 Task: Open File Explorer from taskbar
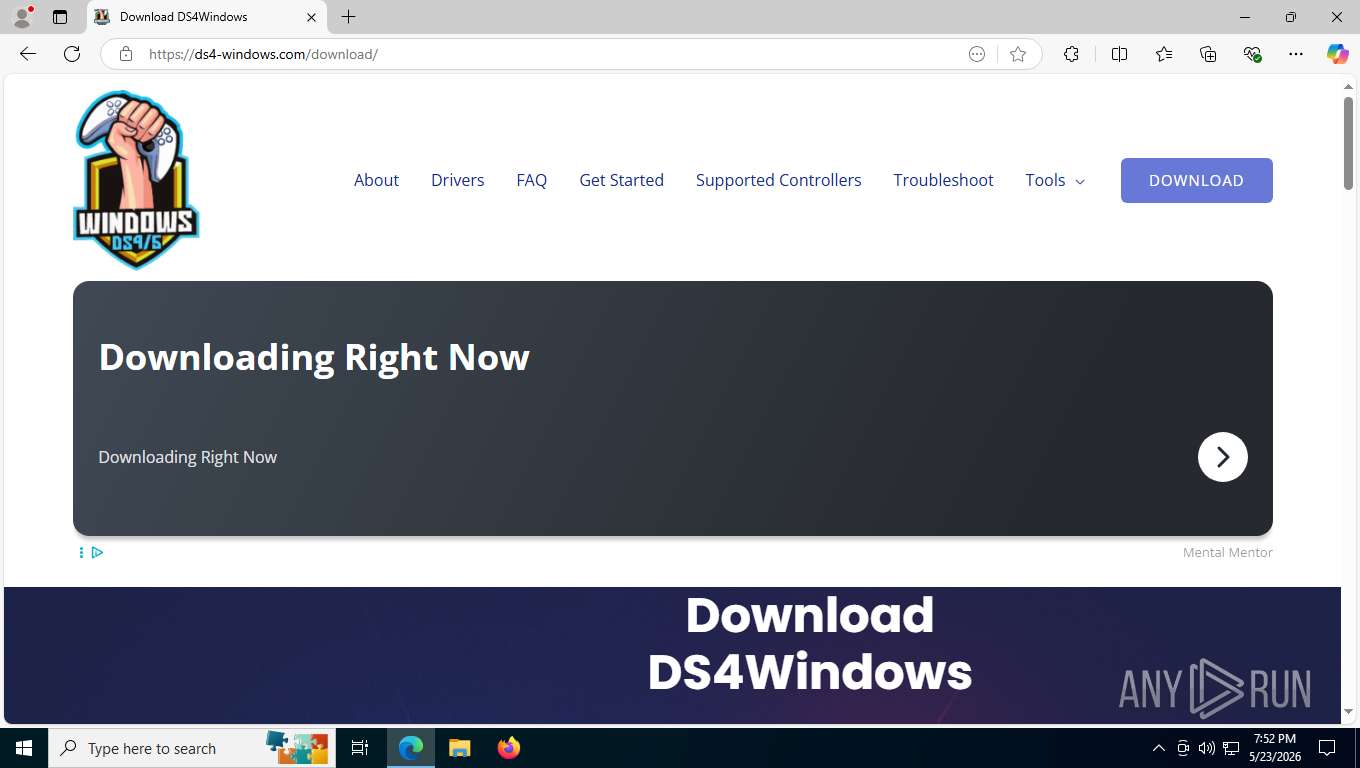[459, 748]
